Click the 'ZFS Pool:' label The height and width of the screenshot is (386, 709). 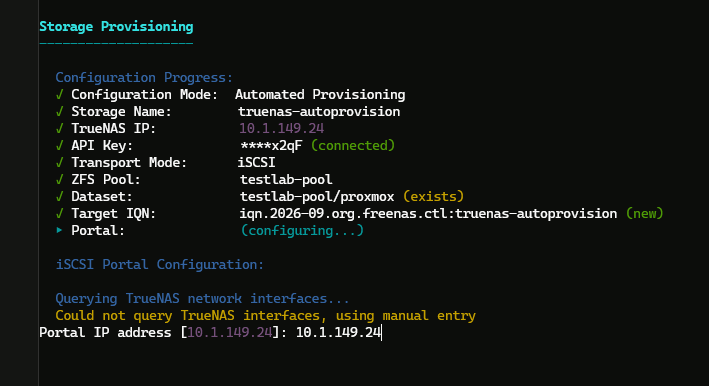point(106,180)
